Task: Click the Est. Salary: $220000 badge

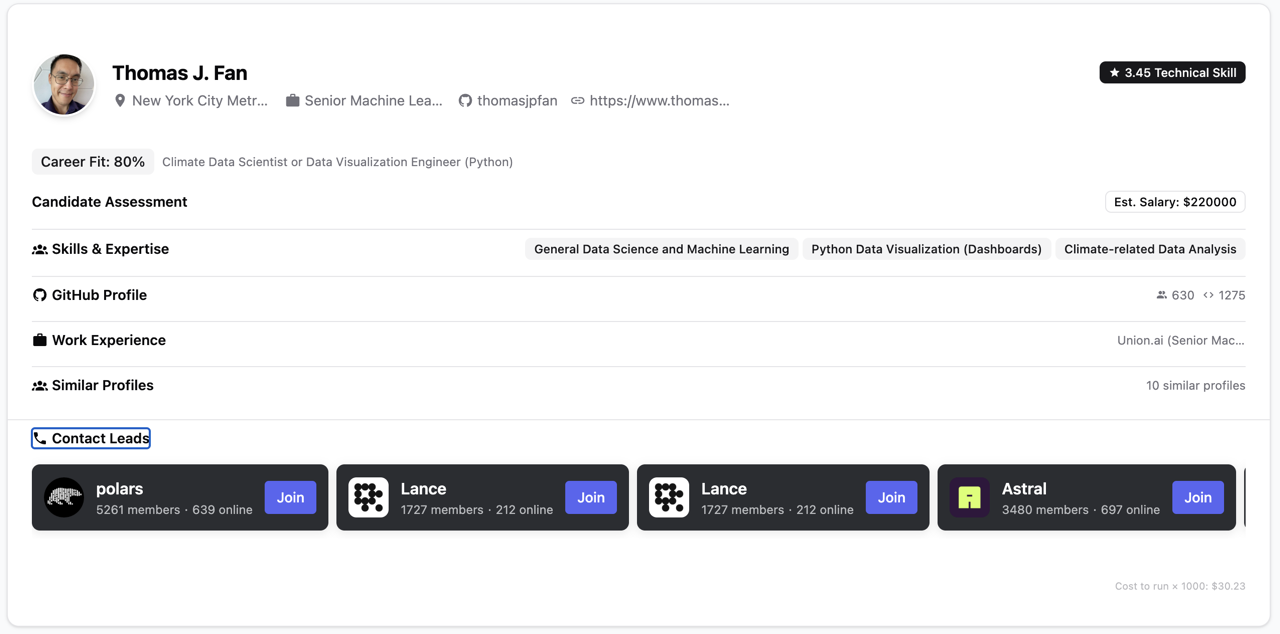Action: (1175, 202)
